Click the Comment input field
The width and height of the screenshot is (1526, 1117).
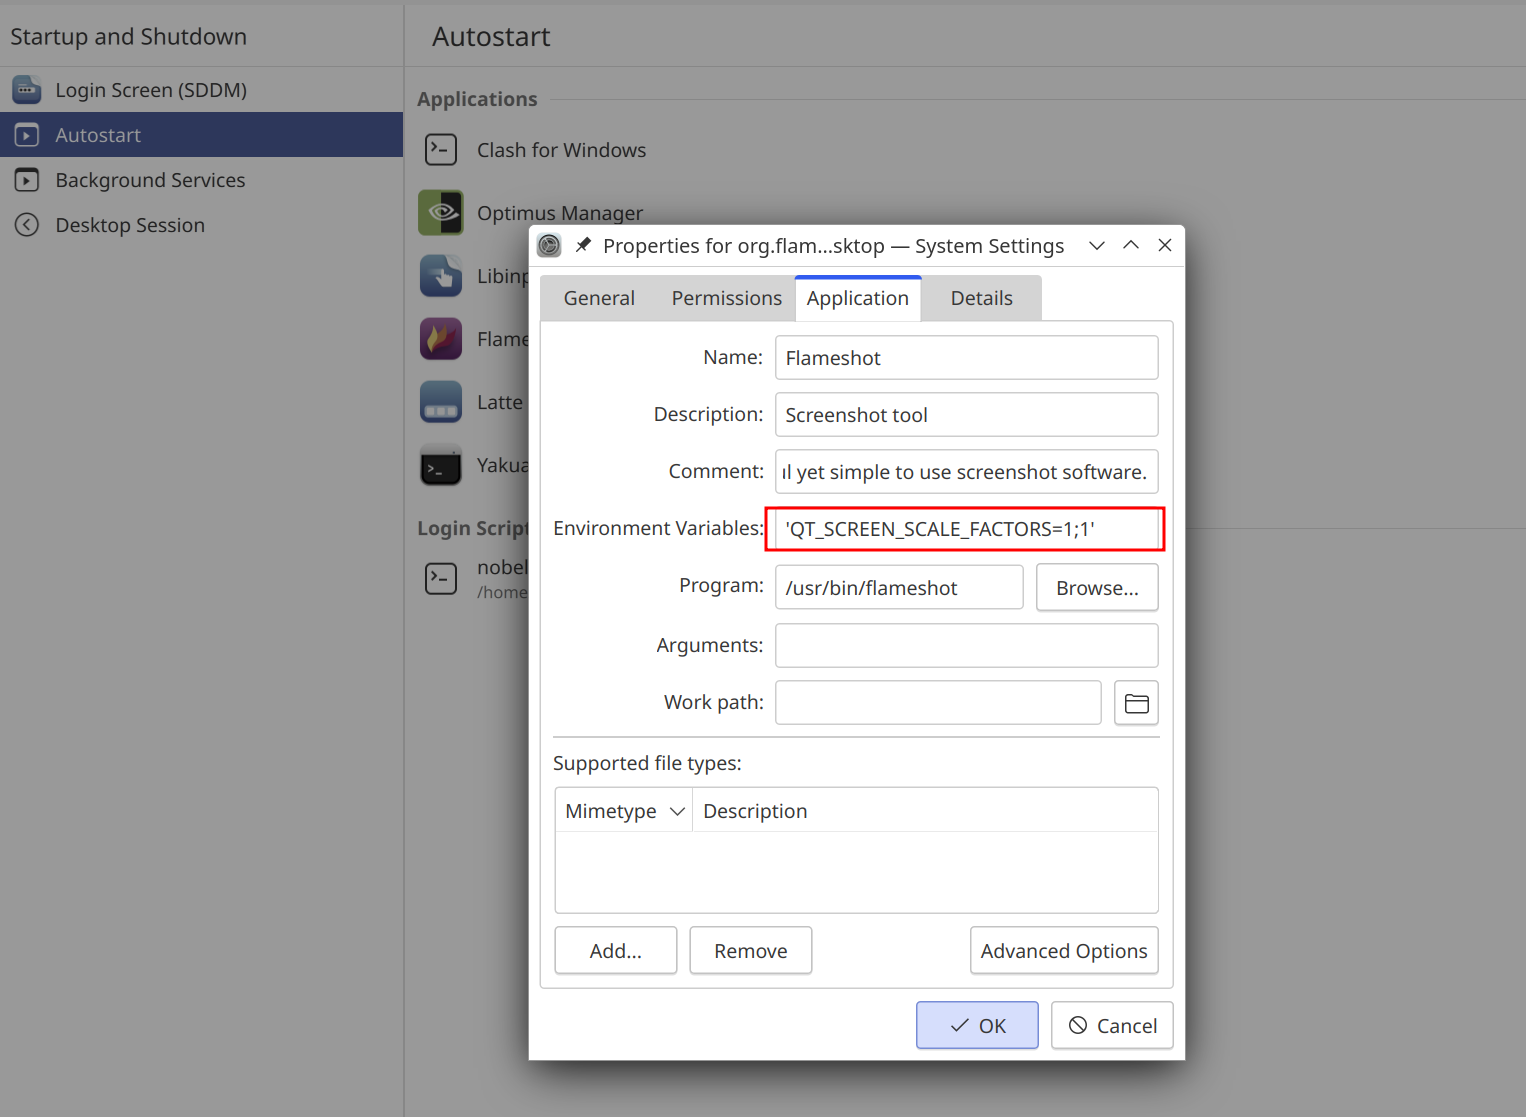(967, 472)
